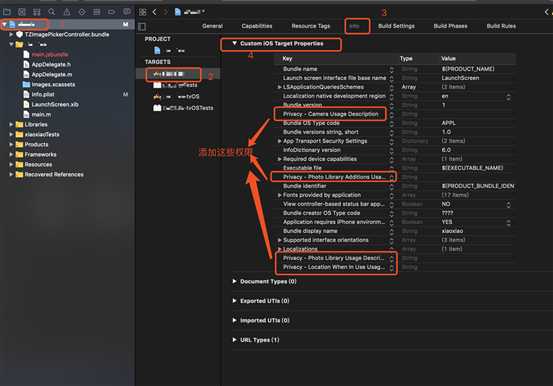The height and width of the screenshot is (386, 553).
Task: Open the Breakpoint navigator icon
Action: click(x=111, y=12)
